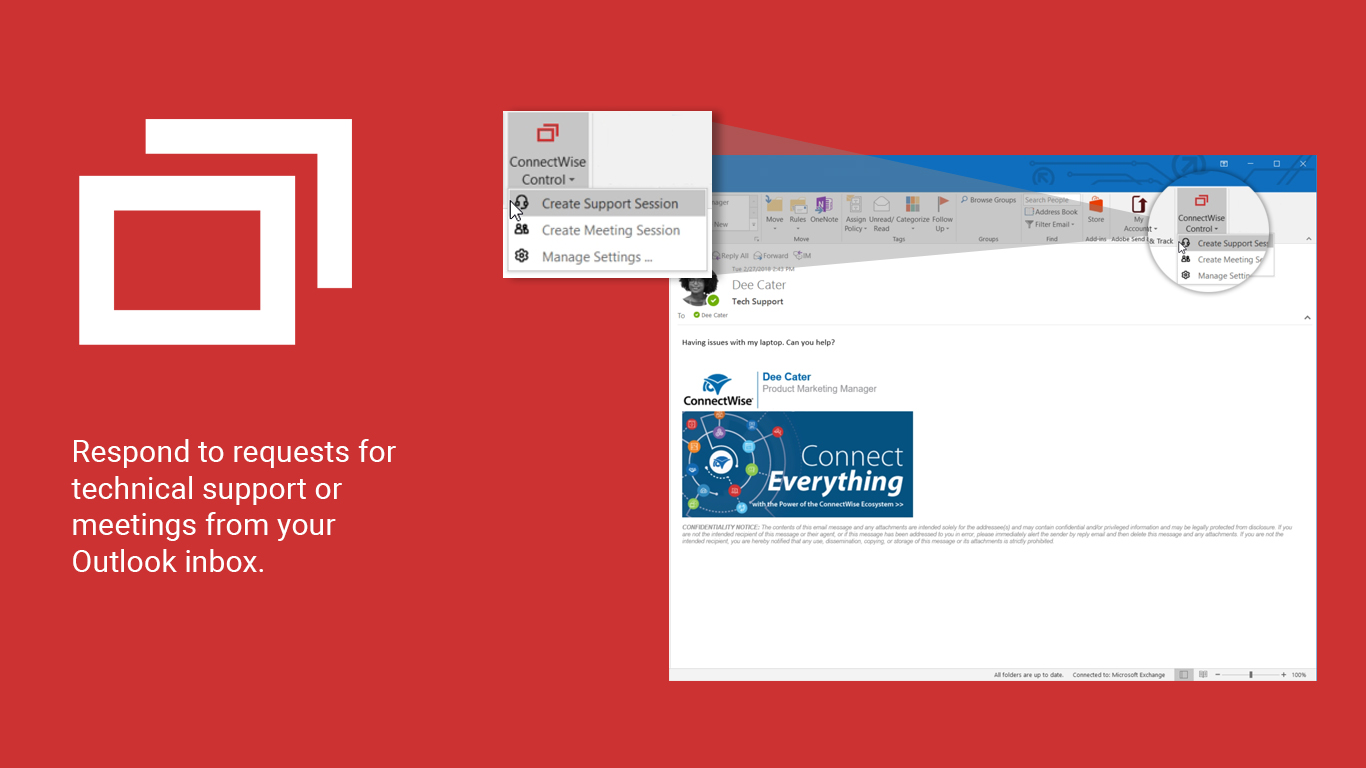The width and height of the screenshot is (1366, 768).
Task: Open the Filter Email dropdown
Action: (1049, 224)
